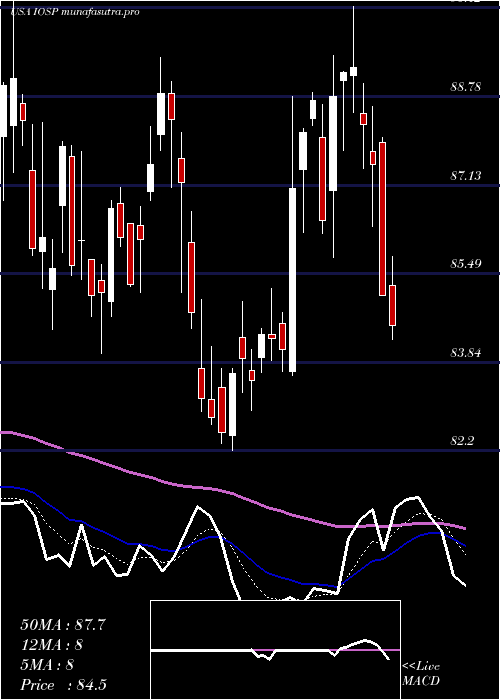500x700 pixels.
Task: Click the Price : 84.5 reading
Action: (63, 685)
